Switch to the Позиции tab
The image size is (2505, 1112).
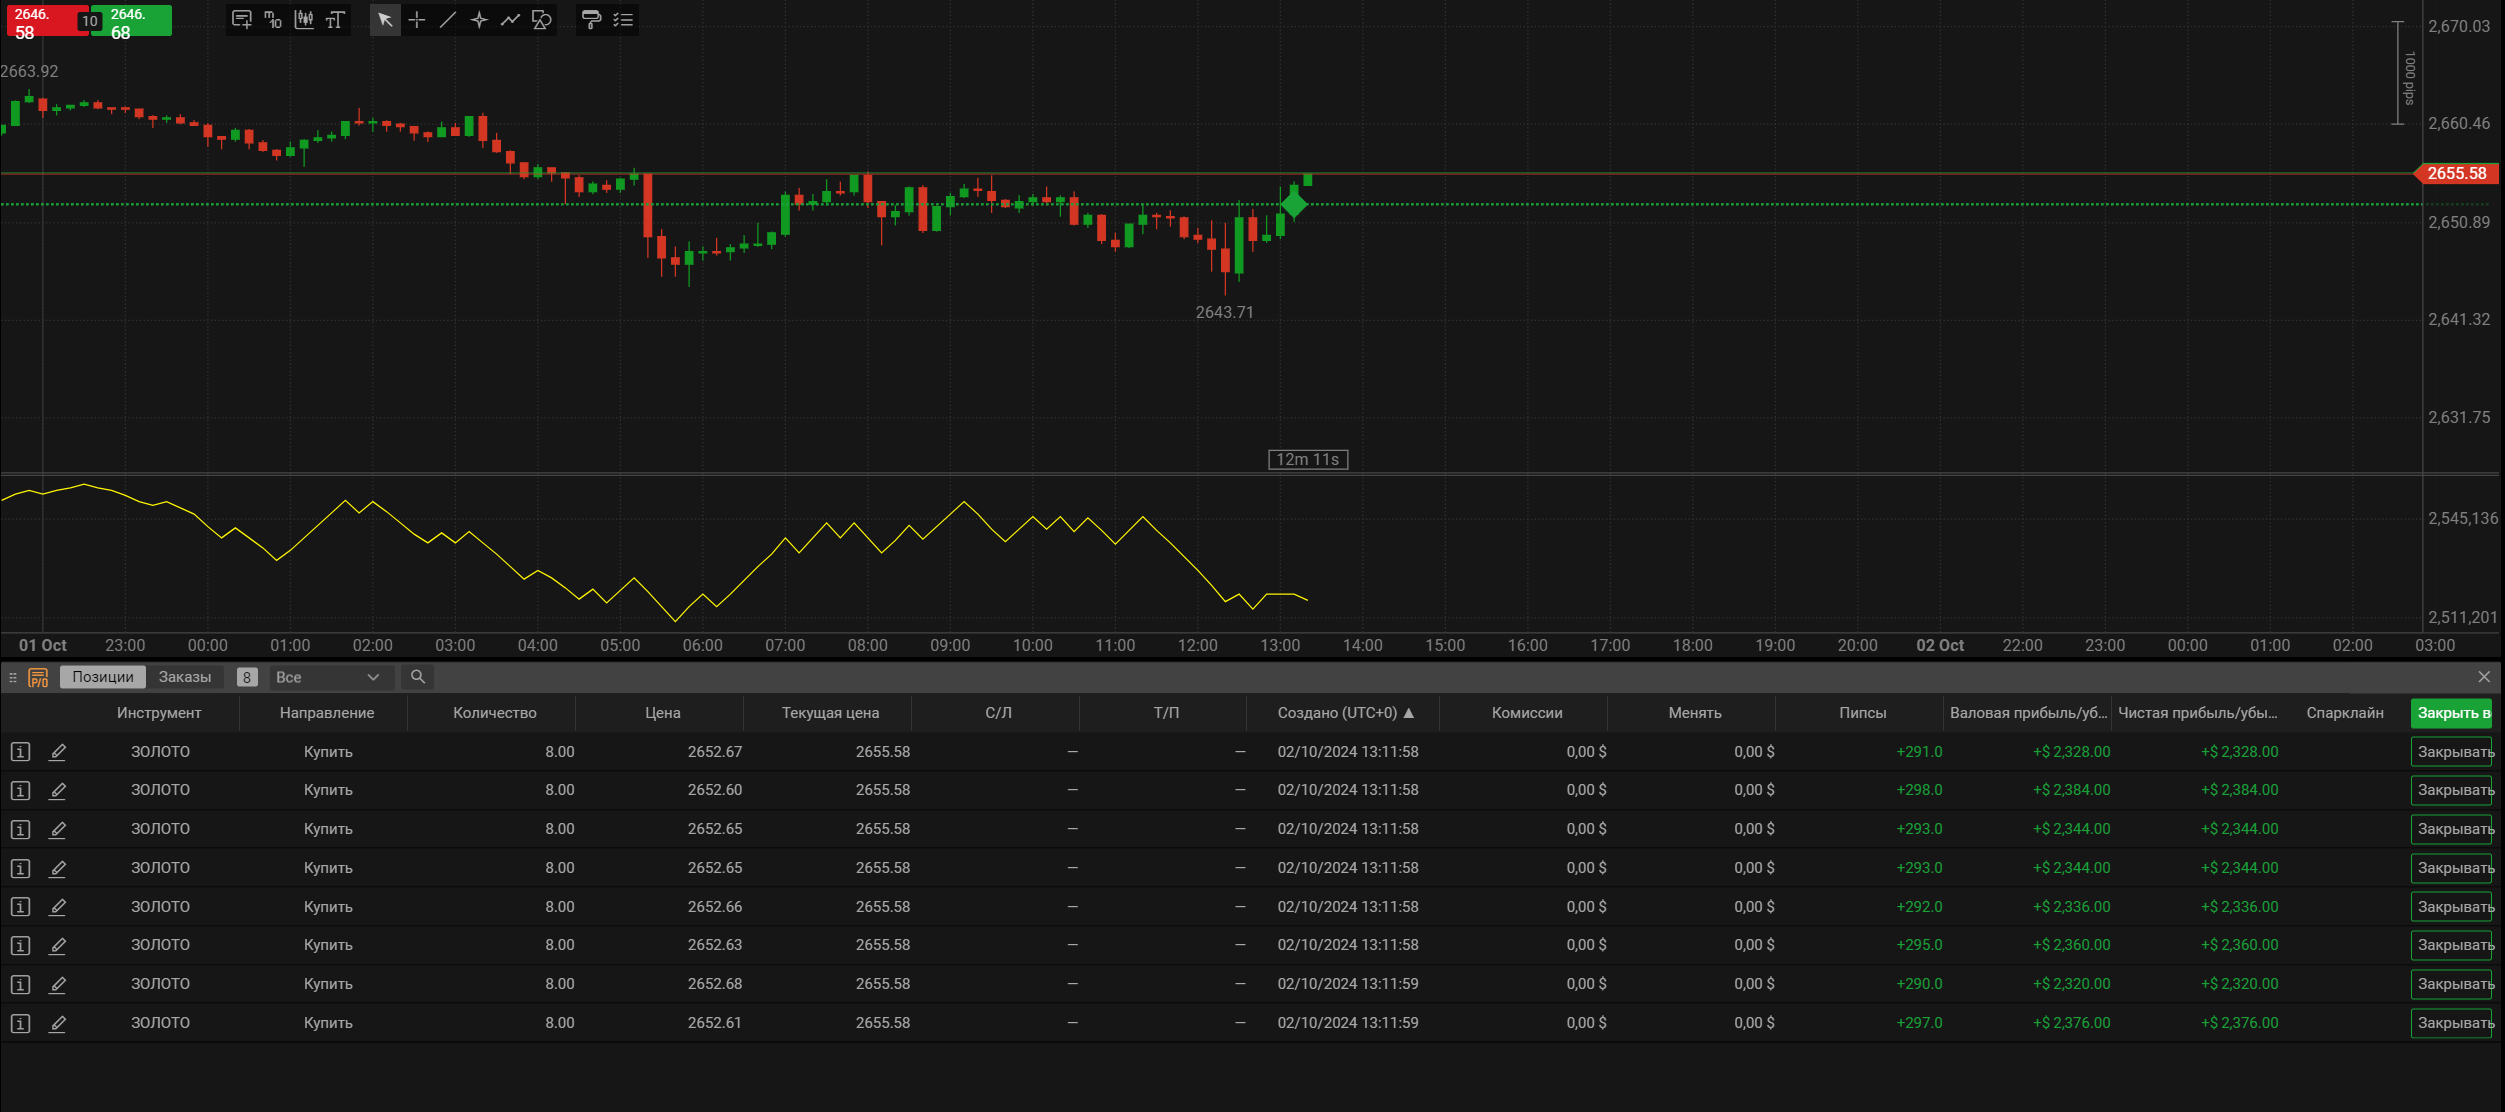[x=103, y=677]
